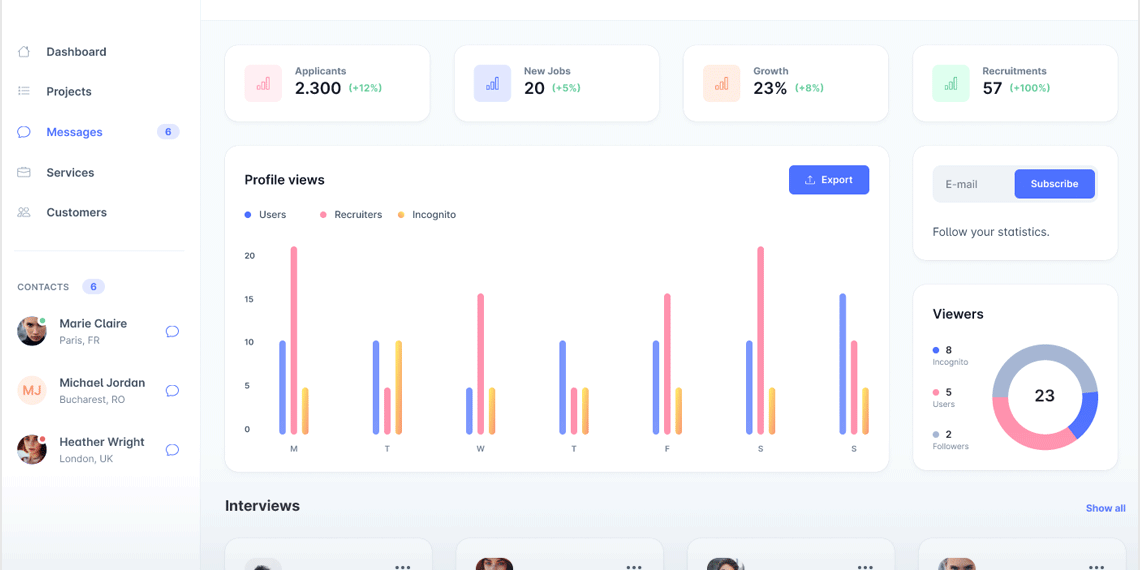This screenshot has width=1140, height=570.
Task: Open options menu on first interview card
Action: pyautogui.click(x=402, y=566)
